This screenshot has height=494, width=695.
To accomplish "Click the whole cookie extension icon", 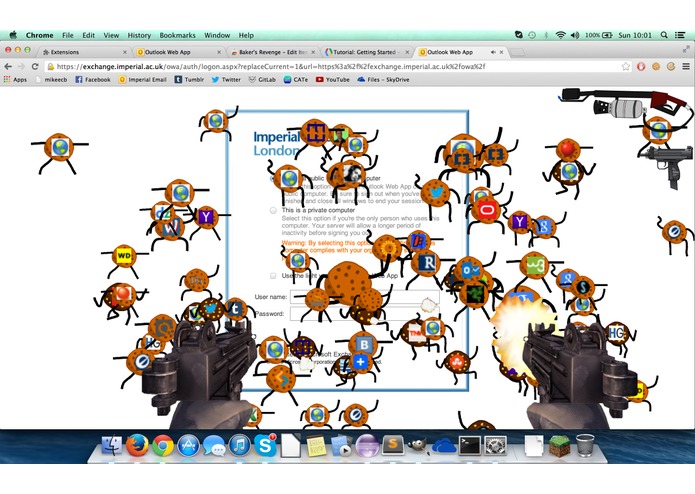I will (656, 66).
